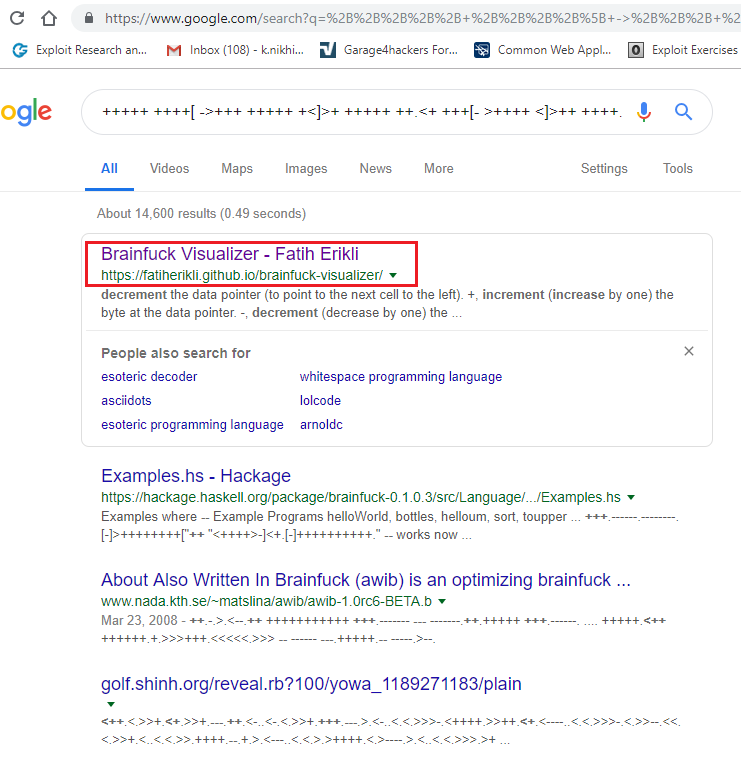741x766 pixels.
Task: Expand dropdown arrow next to fatiherikli.github.io URL
Action: coord(393,275)
